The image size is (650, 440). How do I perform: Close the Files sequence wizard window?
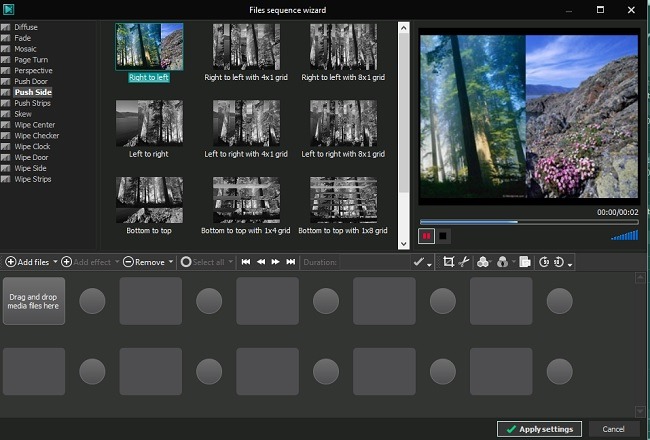tap(631, 10)
